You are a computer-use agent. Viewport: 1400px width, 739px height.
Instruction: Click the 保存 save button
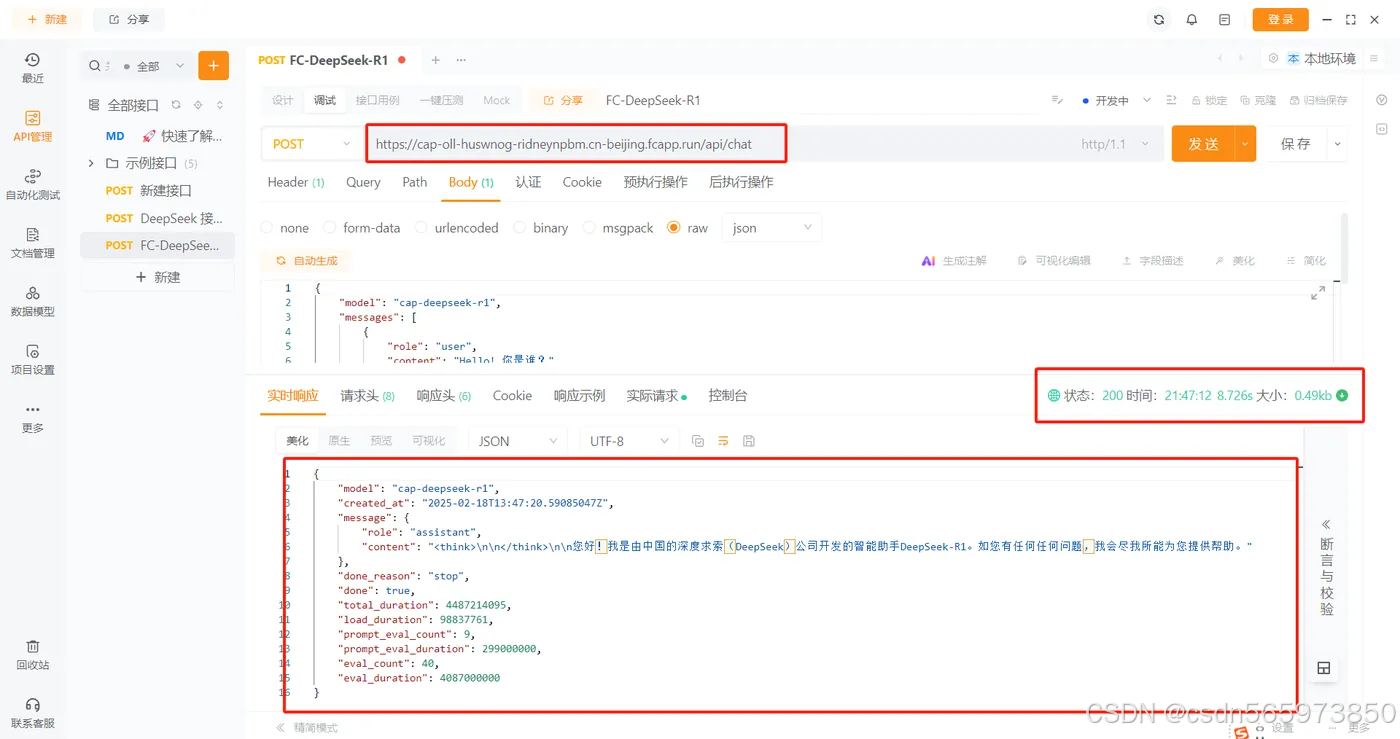click(1295, 144)
